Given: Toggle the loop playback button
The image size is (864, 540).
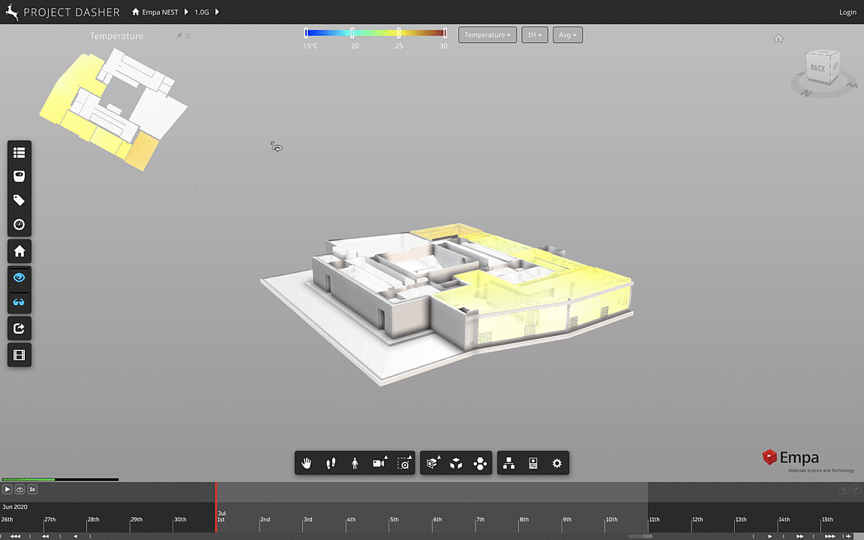Looking at the screenshot, I should click(x=20, y=489).
